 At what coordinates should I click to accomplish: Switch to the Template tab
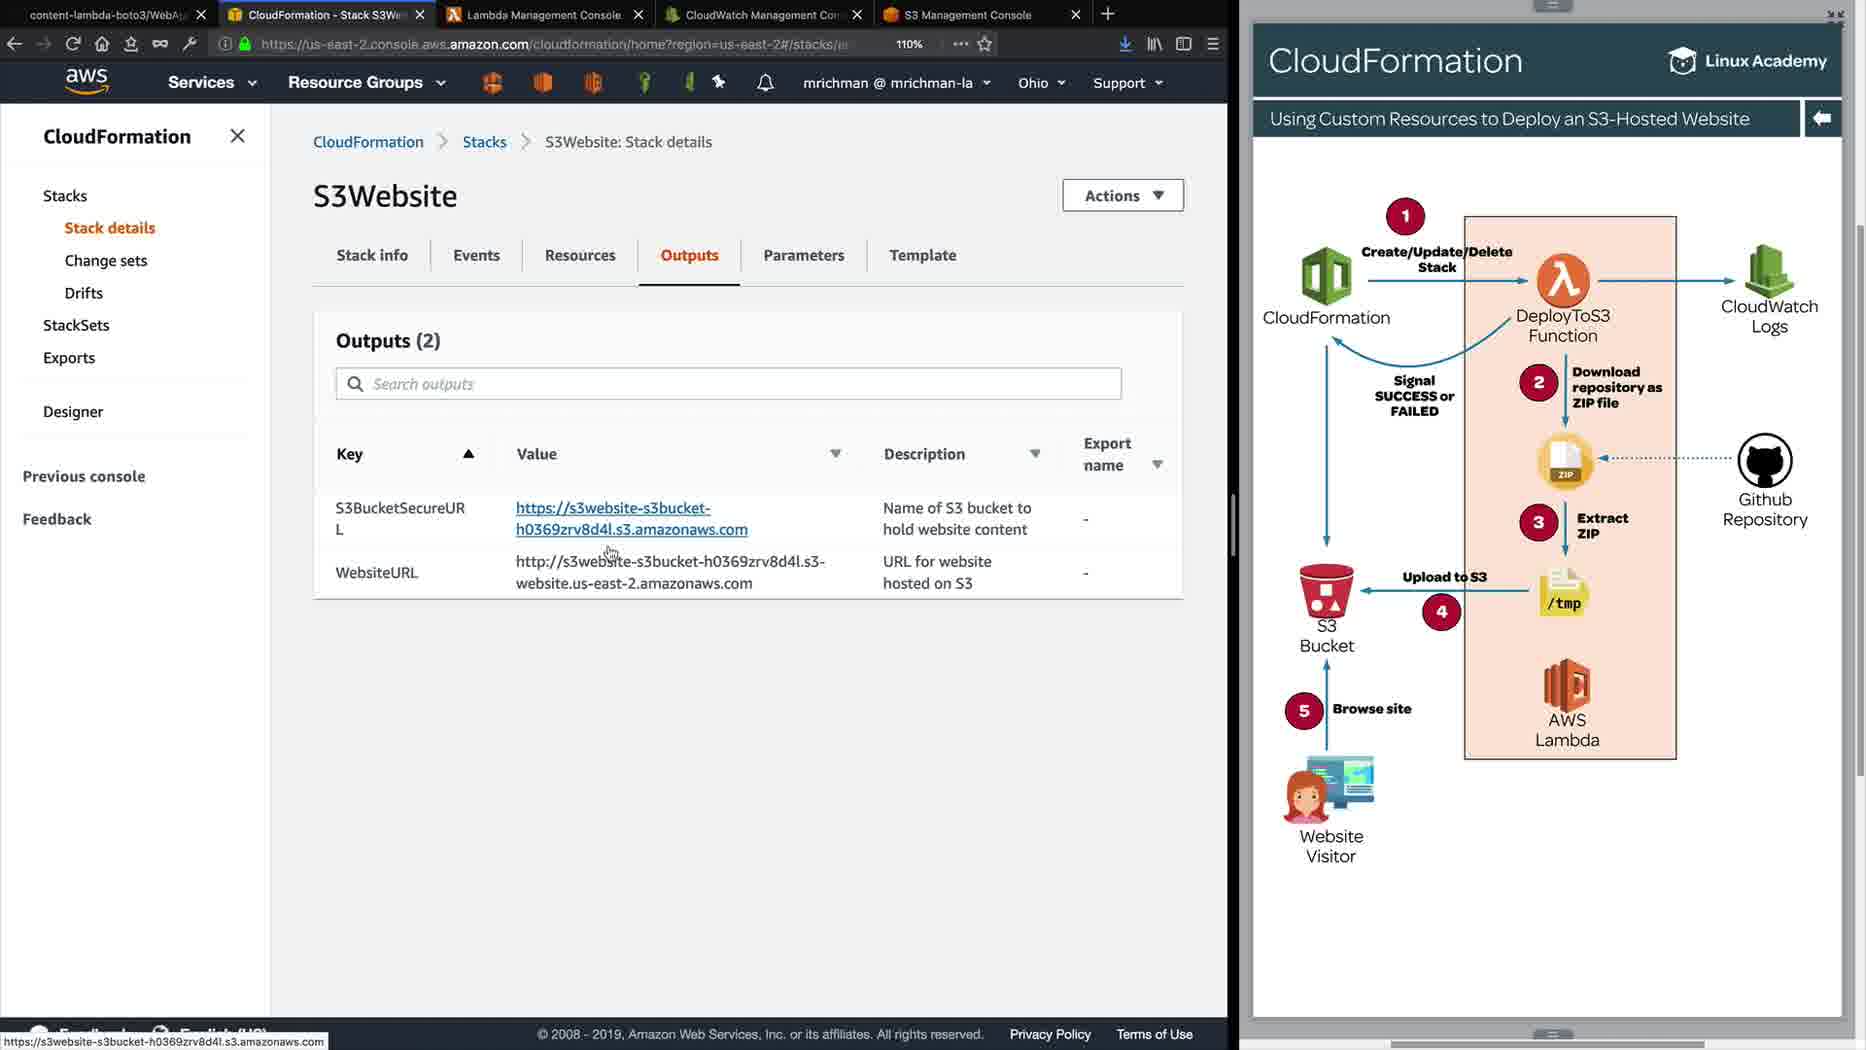click(x=922, y=255)
